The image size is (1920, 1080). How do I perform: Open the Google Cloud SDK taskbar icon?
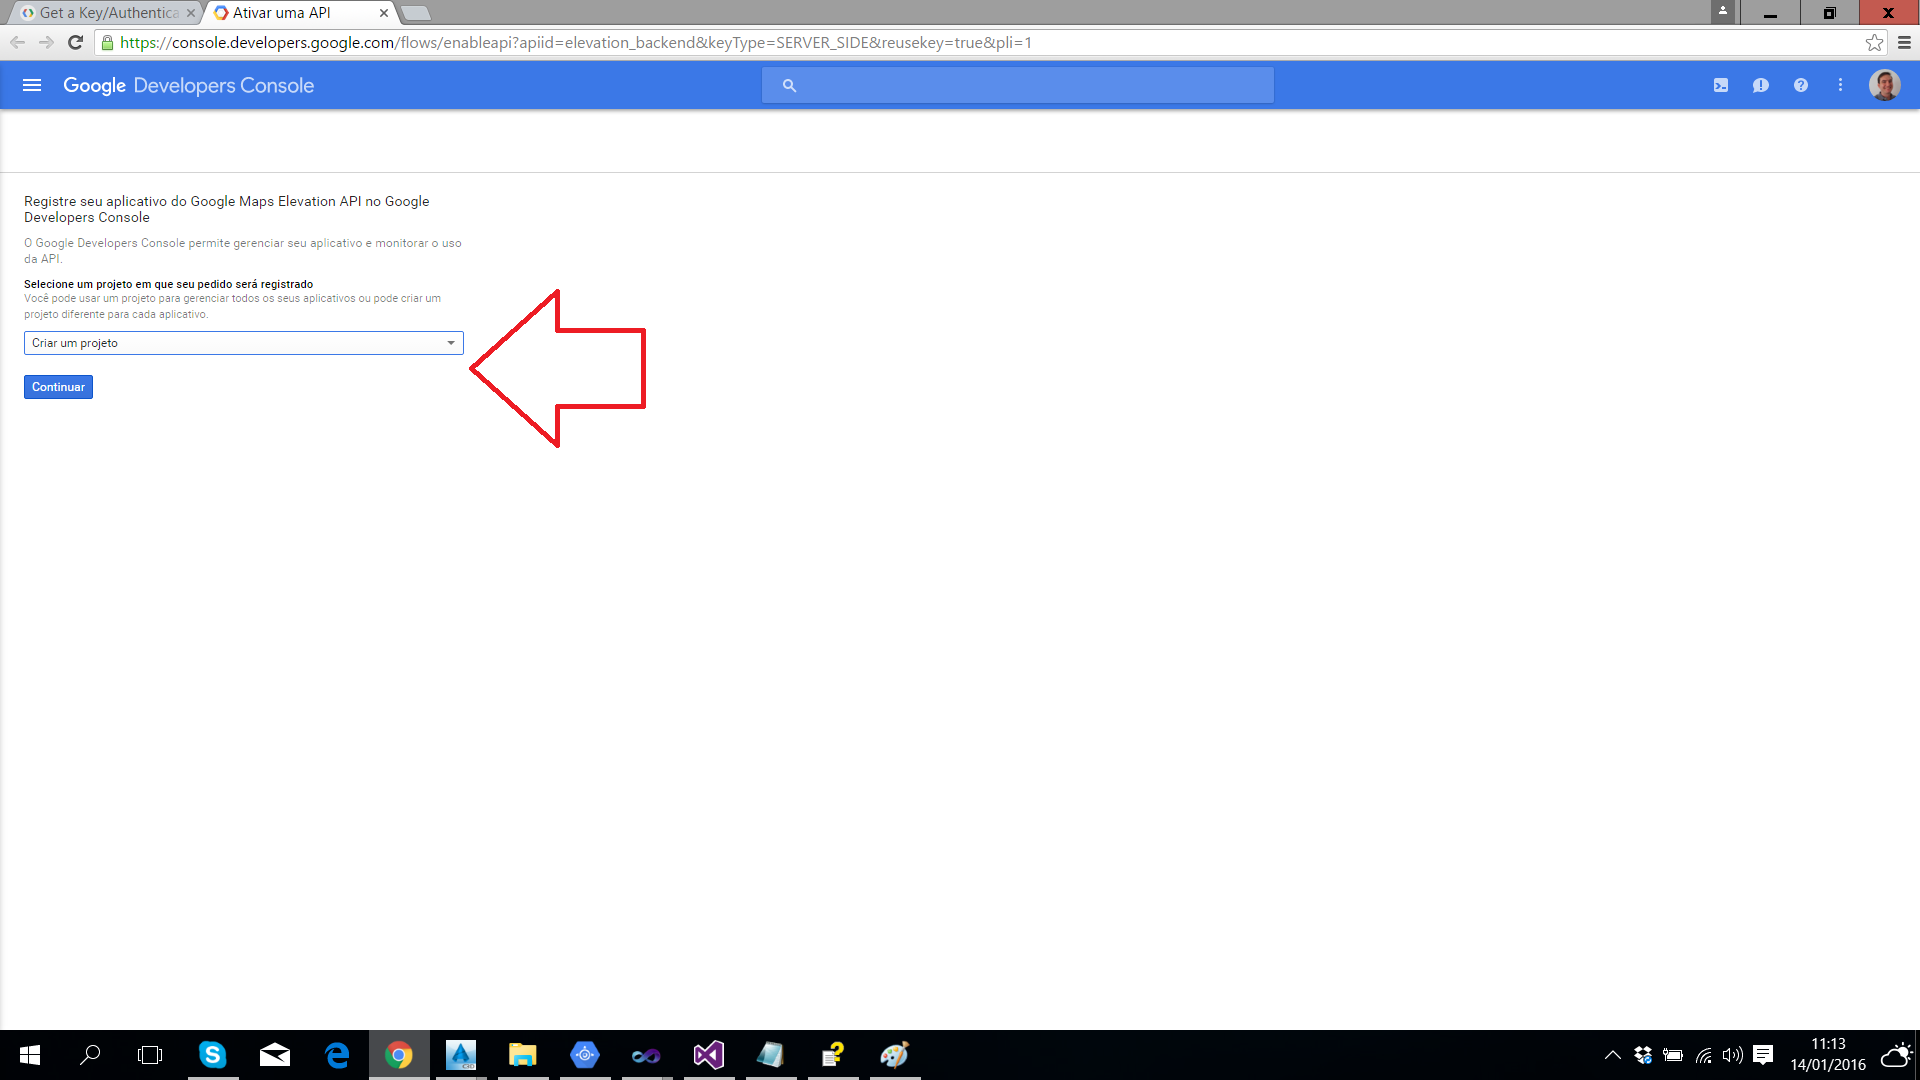(585, 1055)
